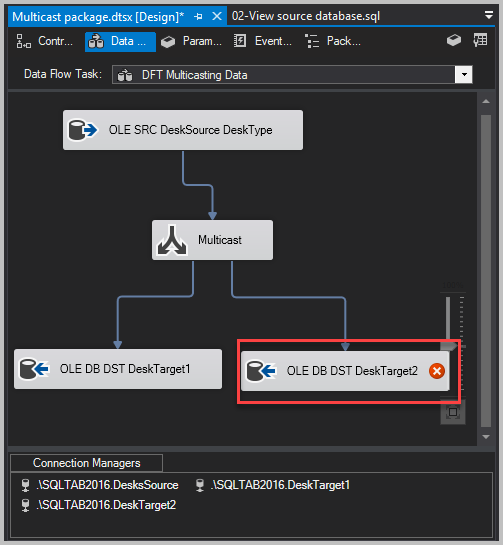Select the Data Flow tab
The height and width of the screenshot is (545, 503).
click(120, 41)
